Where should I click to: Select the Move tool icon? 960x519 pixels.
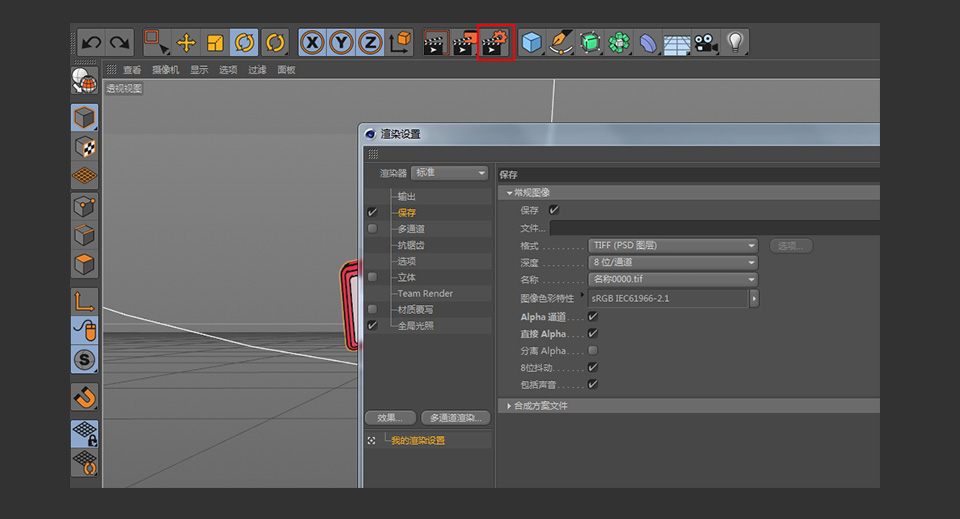[186, 43]
